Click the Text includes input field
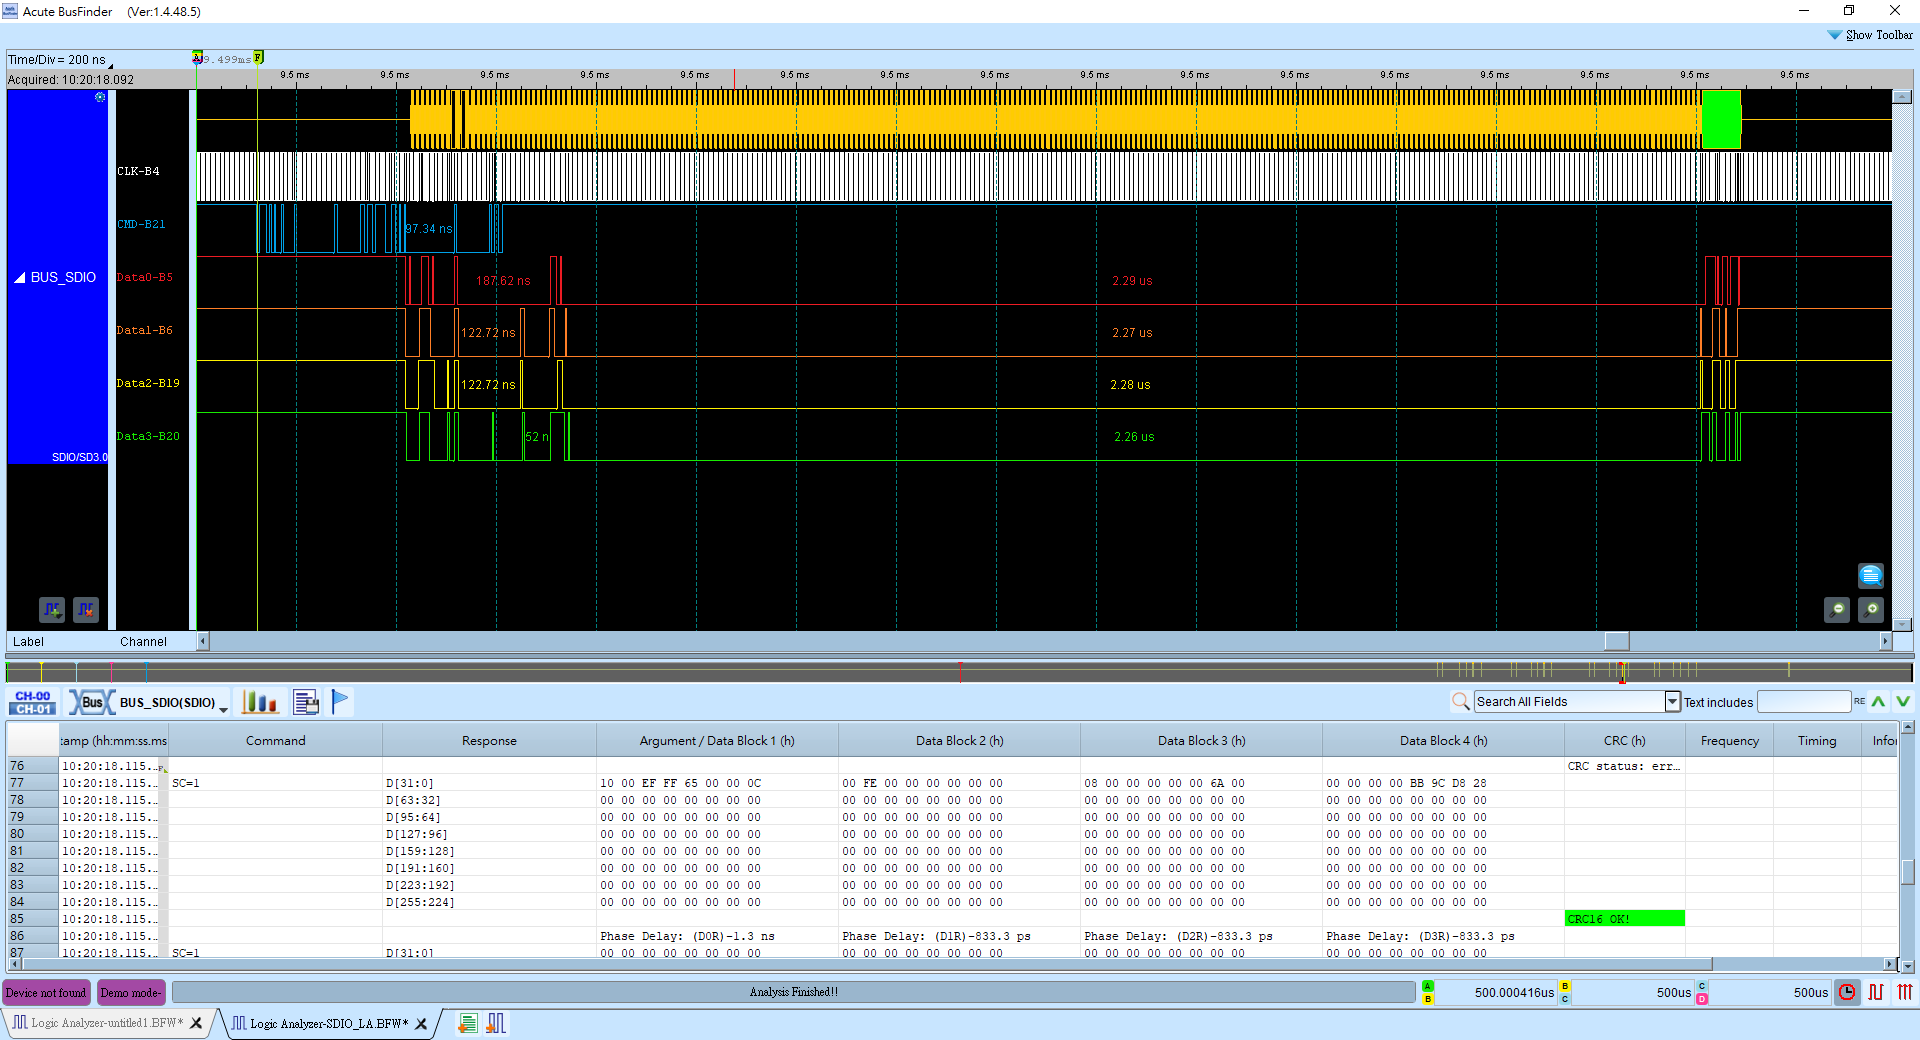The height and width of the screenshot is (1040, 1920). click(1804, 702)
